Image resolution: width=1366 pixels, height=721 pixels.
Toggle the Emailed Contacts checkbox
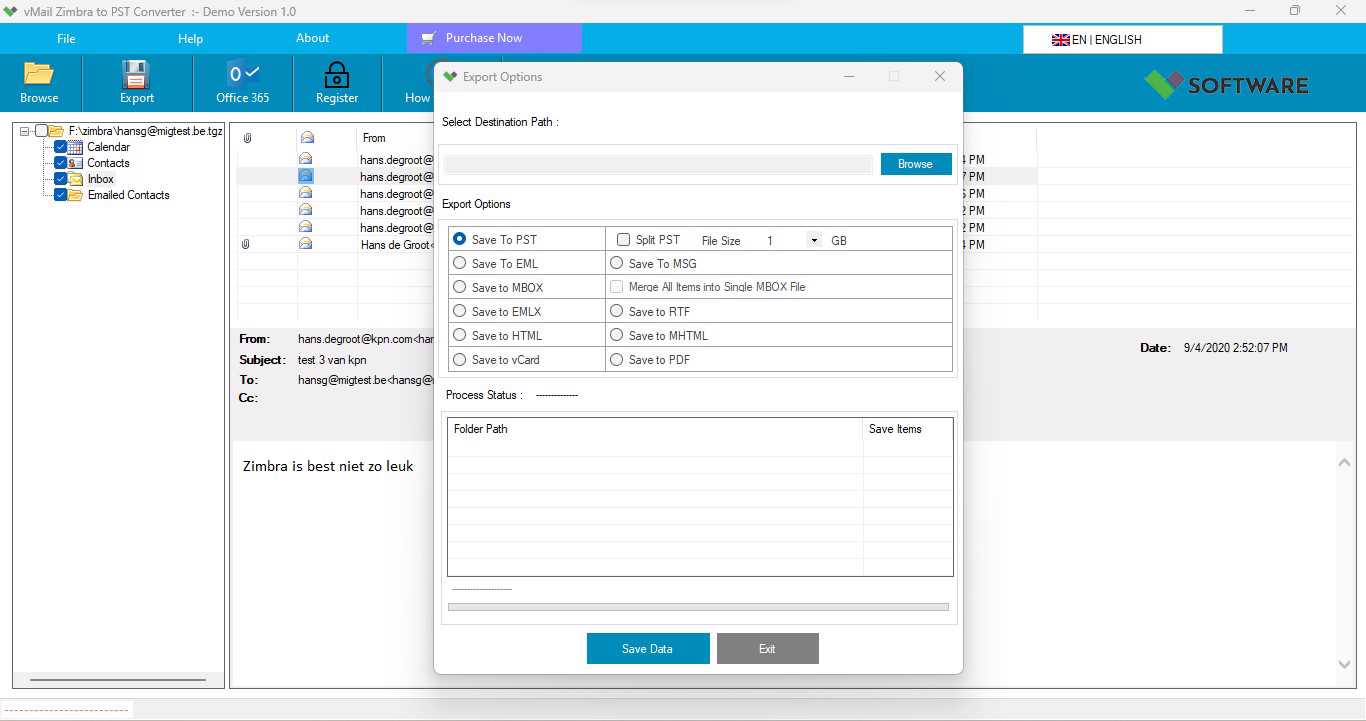coord(61,195)
